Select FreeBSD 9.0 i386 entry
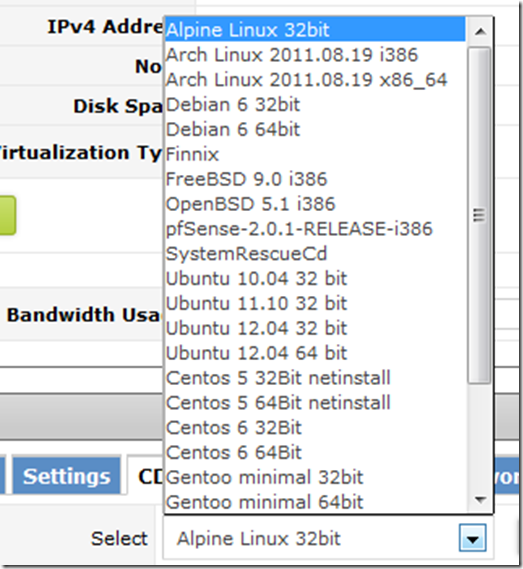 pos(315,179)
